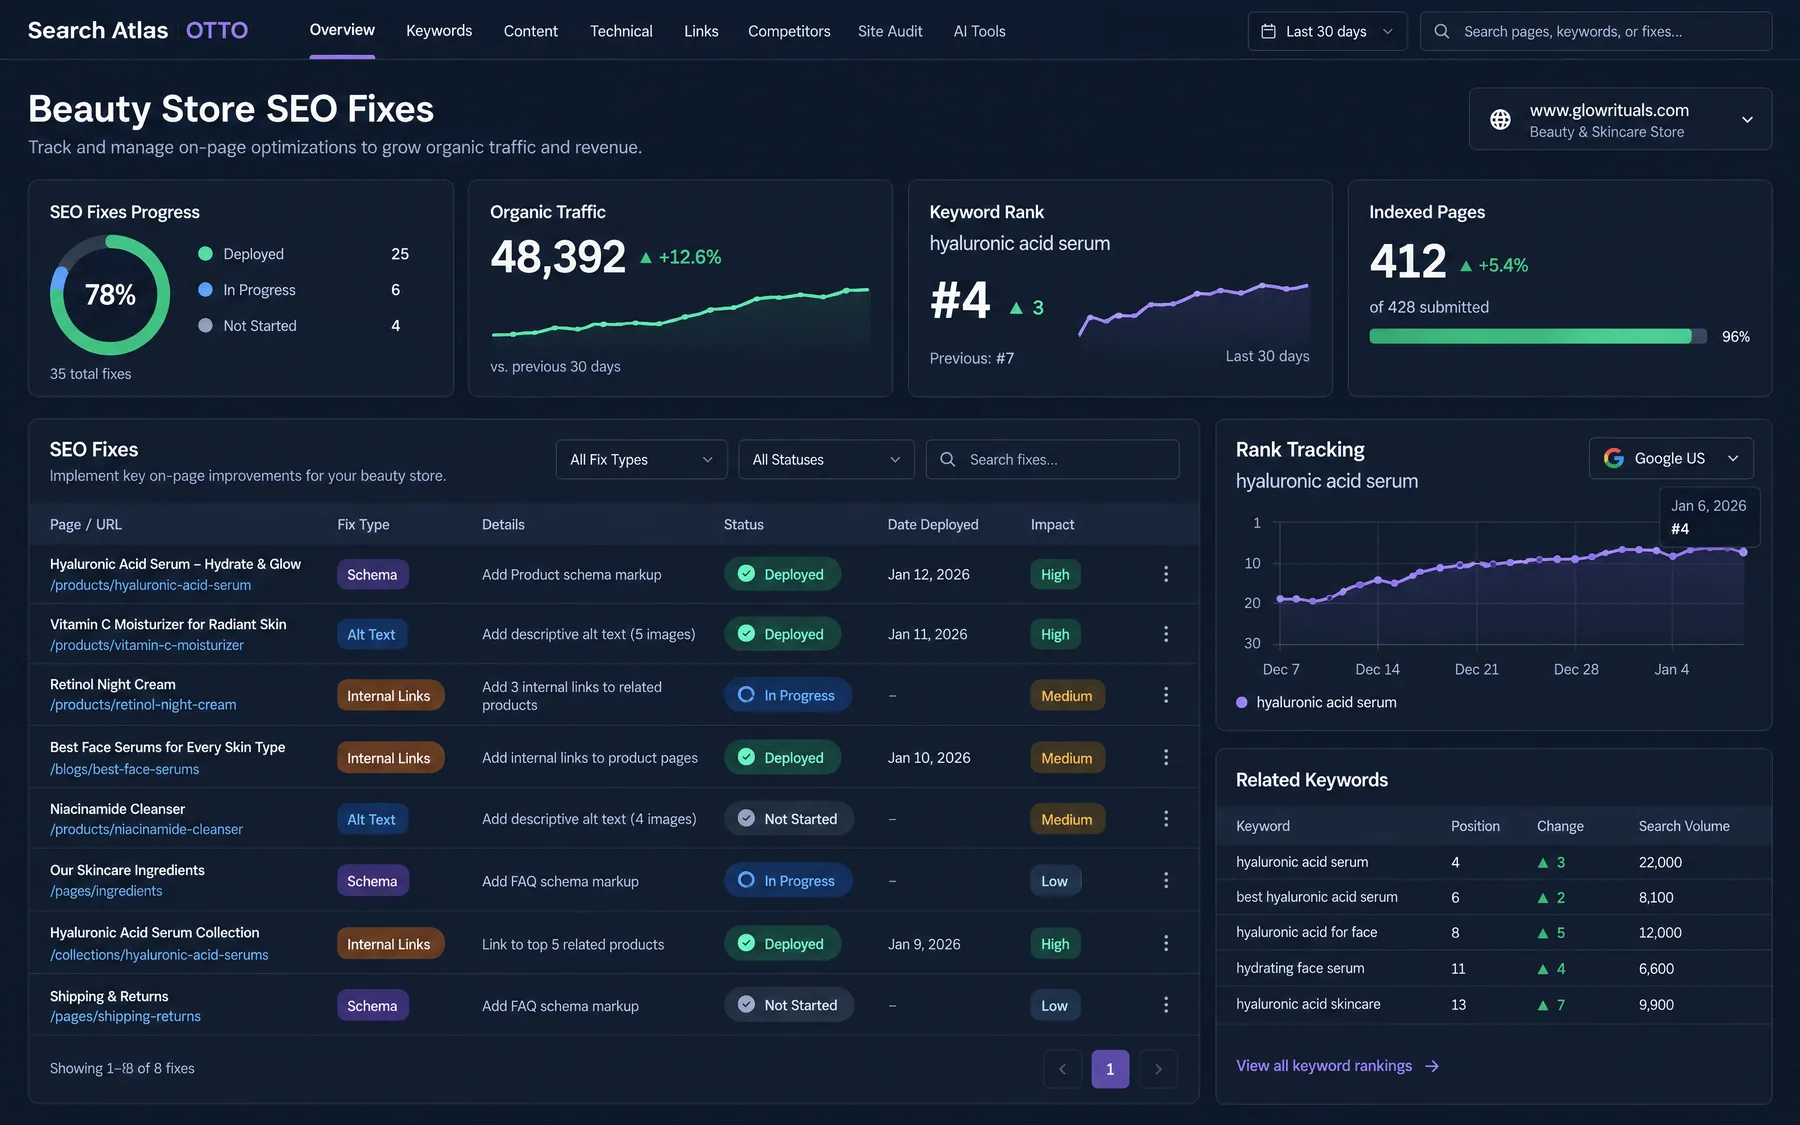1800x1125 pixels.
Task: Expand the www.glowrituals.com site selector
Action: tap(1620, 119)
